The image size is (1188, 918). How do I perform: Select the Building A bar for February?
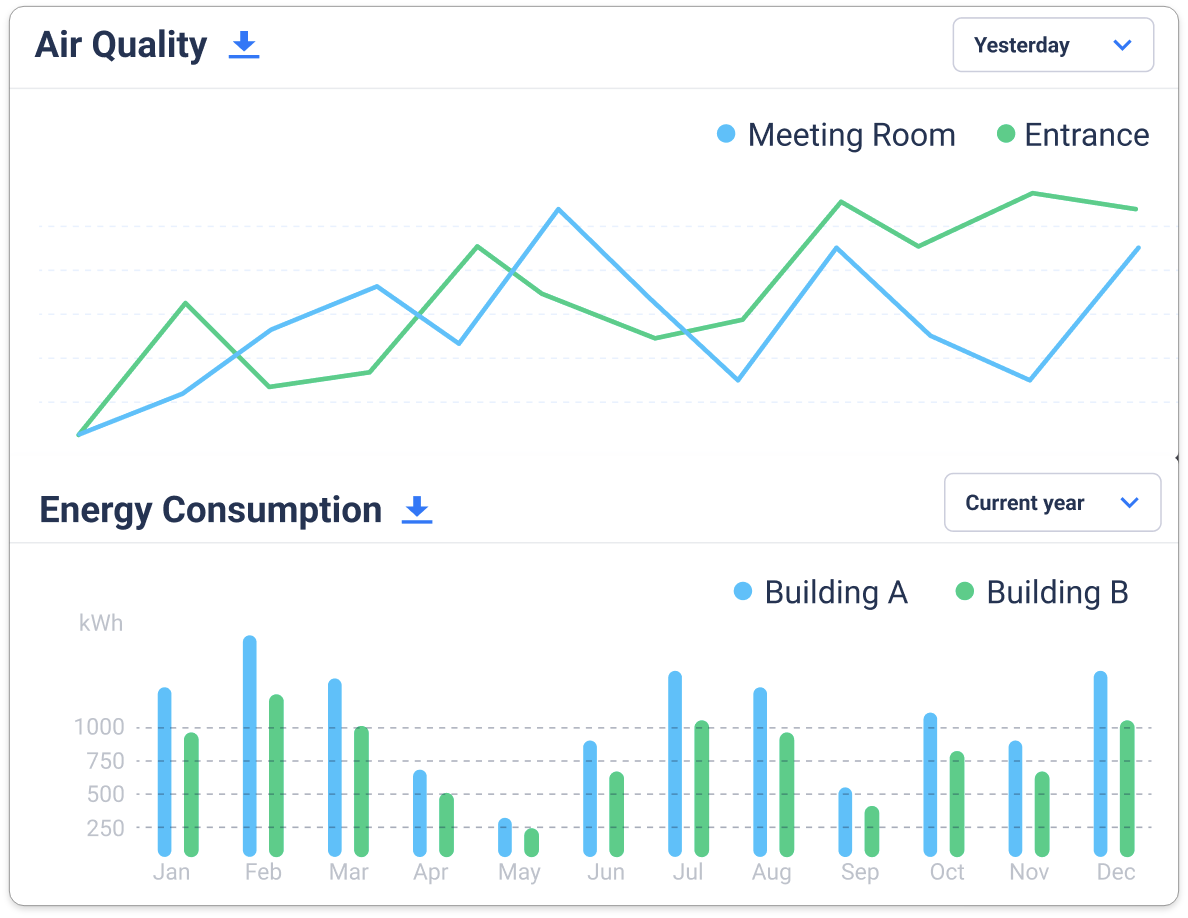click(x=250, y=745)
